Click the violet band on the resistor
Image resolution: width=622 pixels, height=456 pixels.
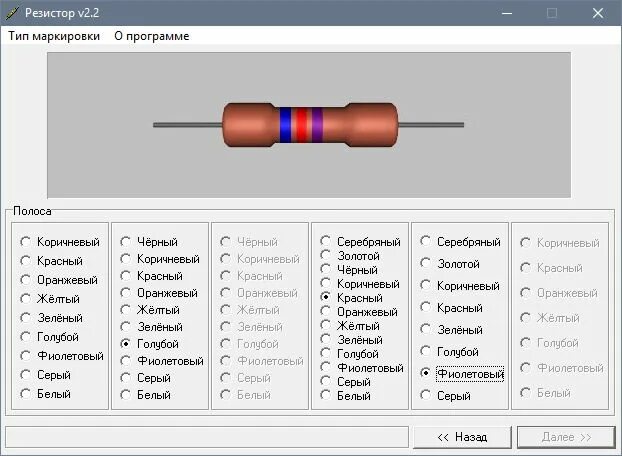(317, 125)
